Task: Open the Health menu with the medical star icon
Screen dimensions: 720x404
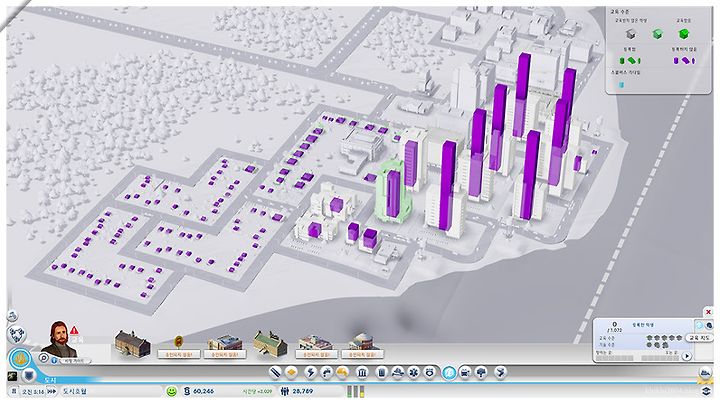Action: pyautogui.click(x=414, y=372)
